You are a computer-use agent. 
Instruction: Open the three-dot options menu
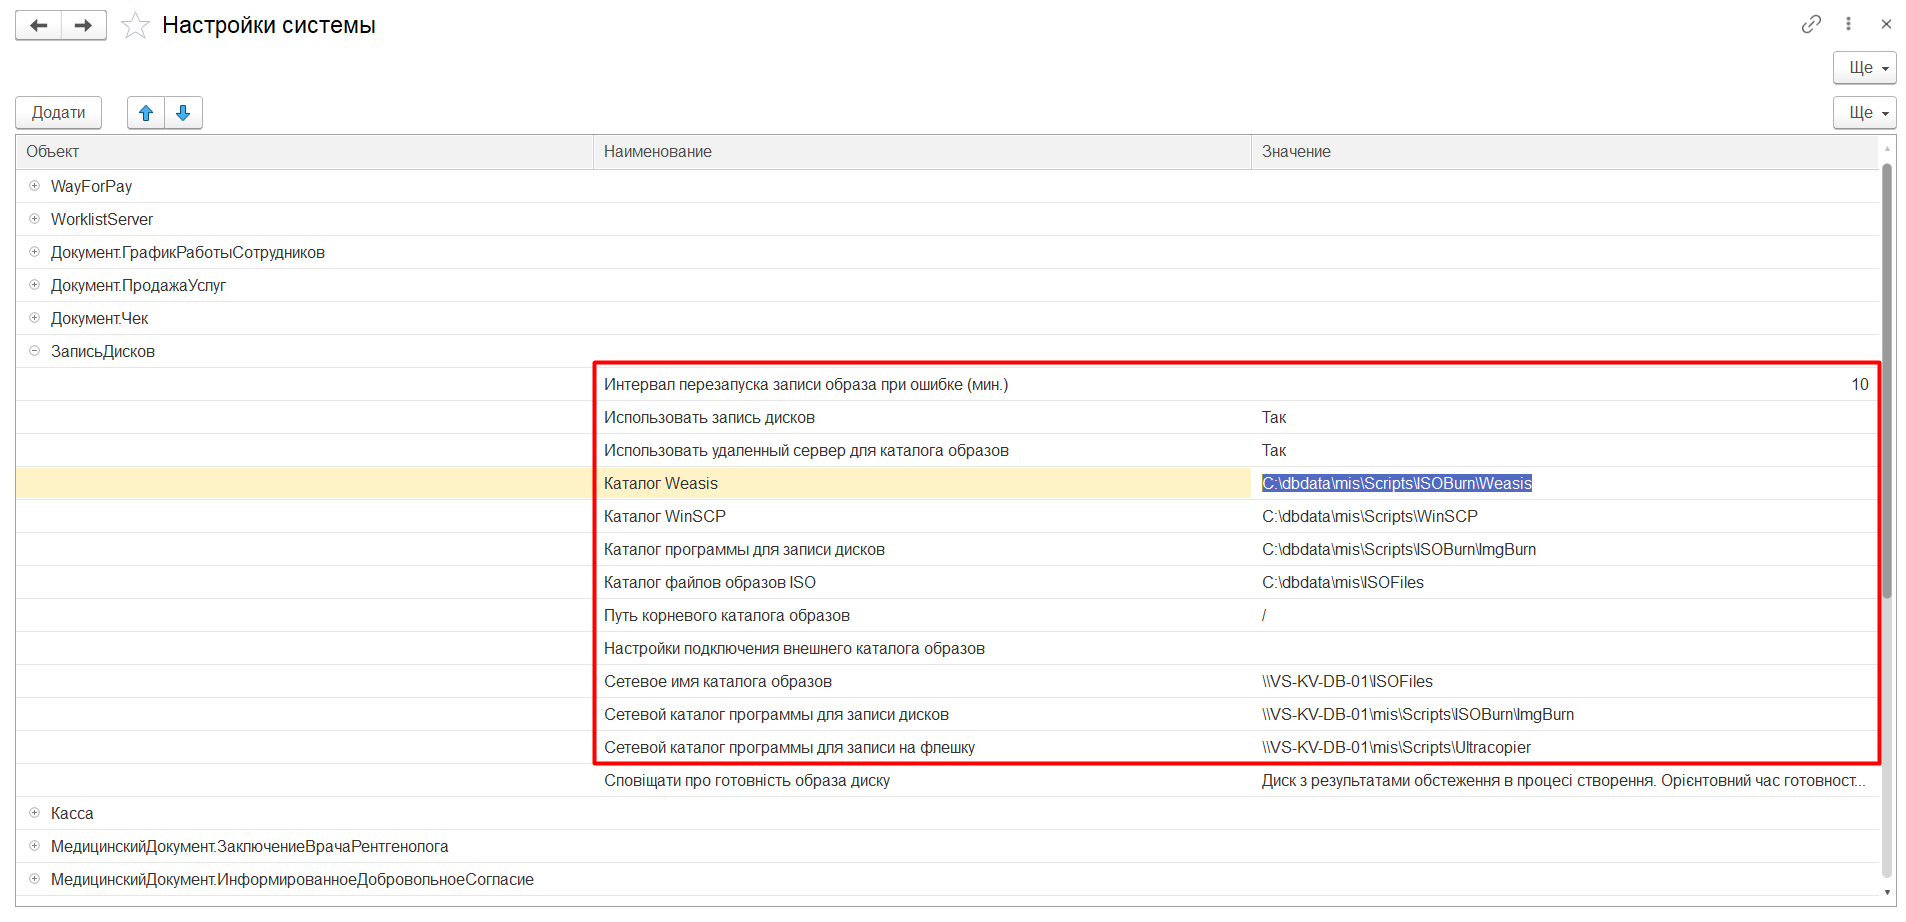pos(1848,24)
